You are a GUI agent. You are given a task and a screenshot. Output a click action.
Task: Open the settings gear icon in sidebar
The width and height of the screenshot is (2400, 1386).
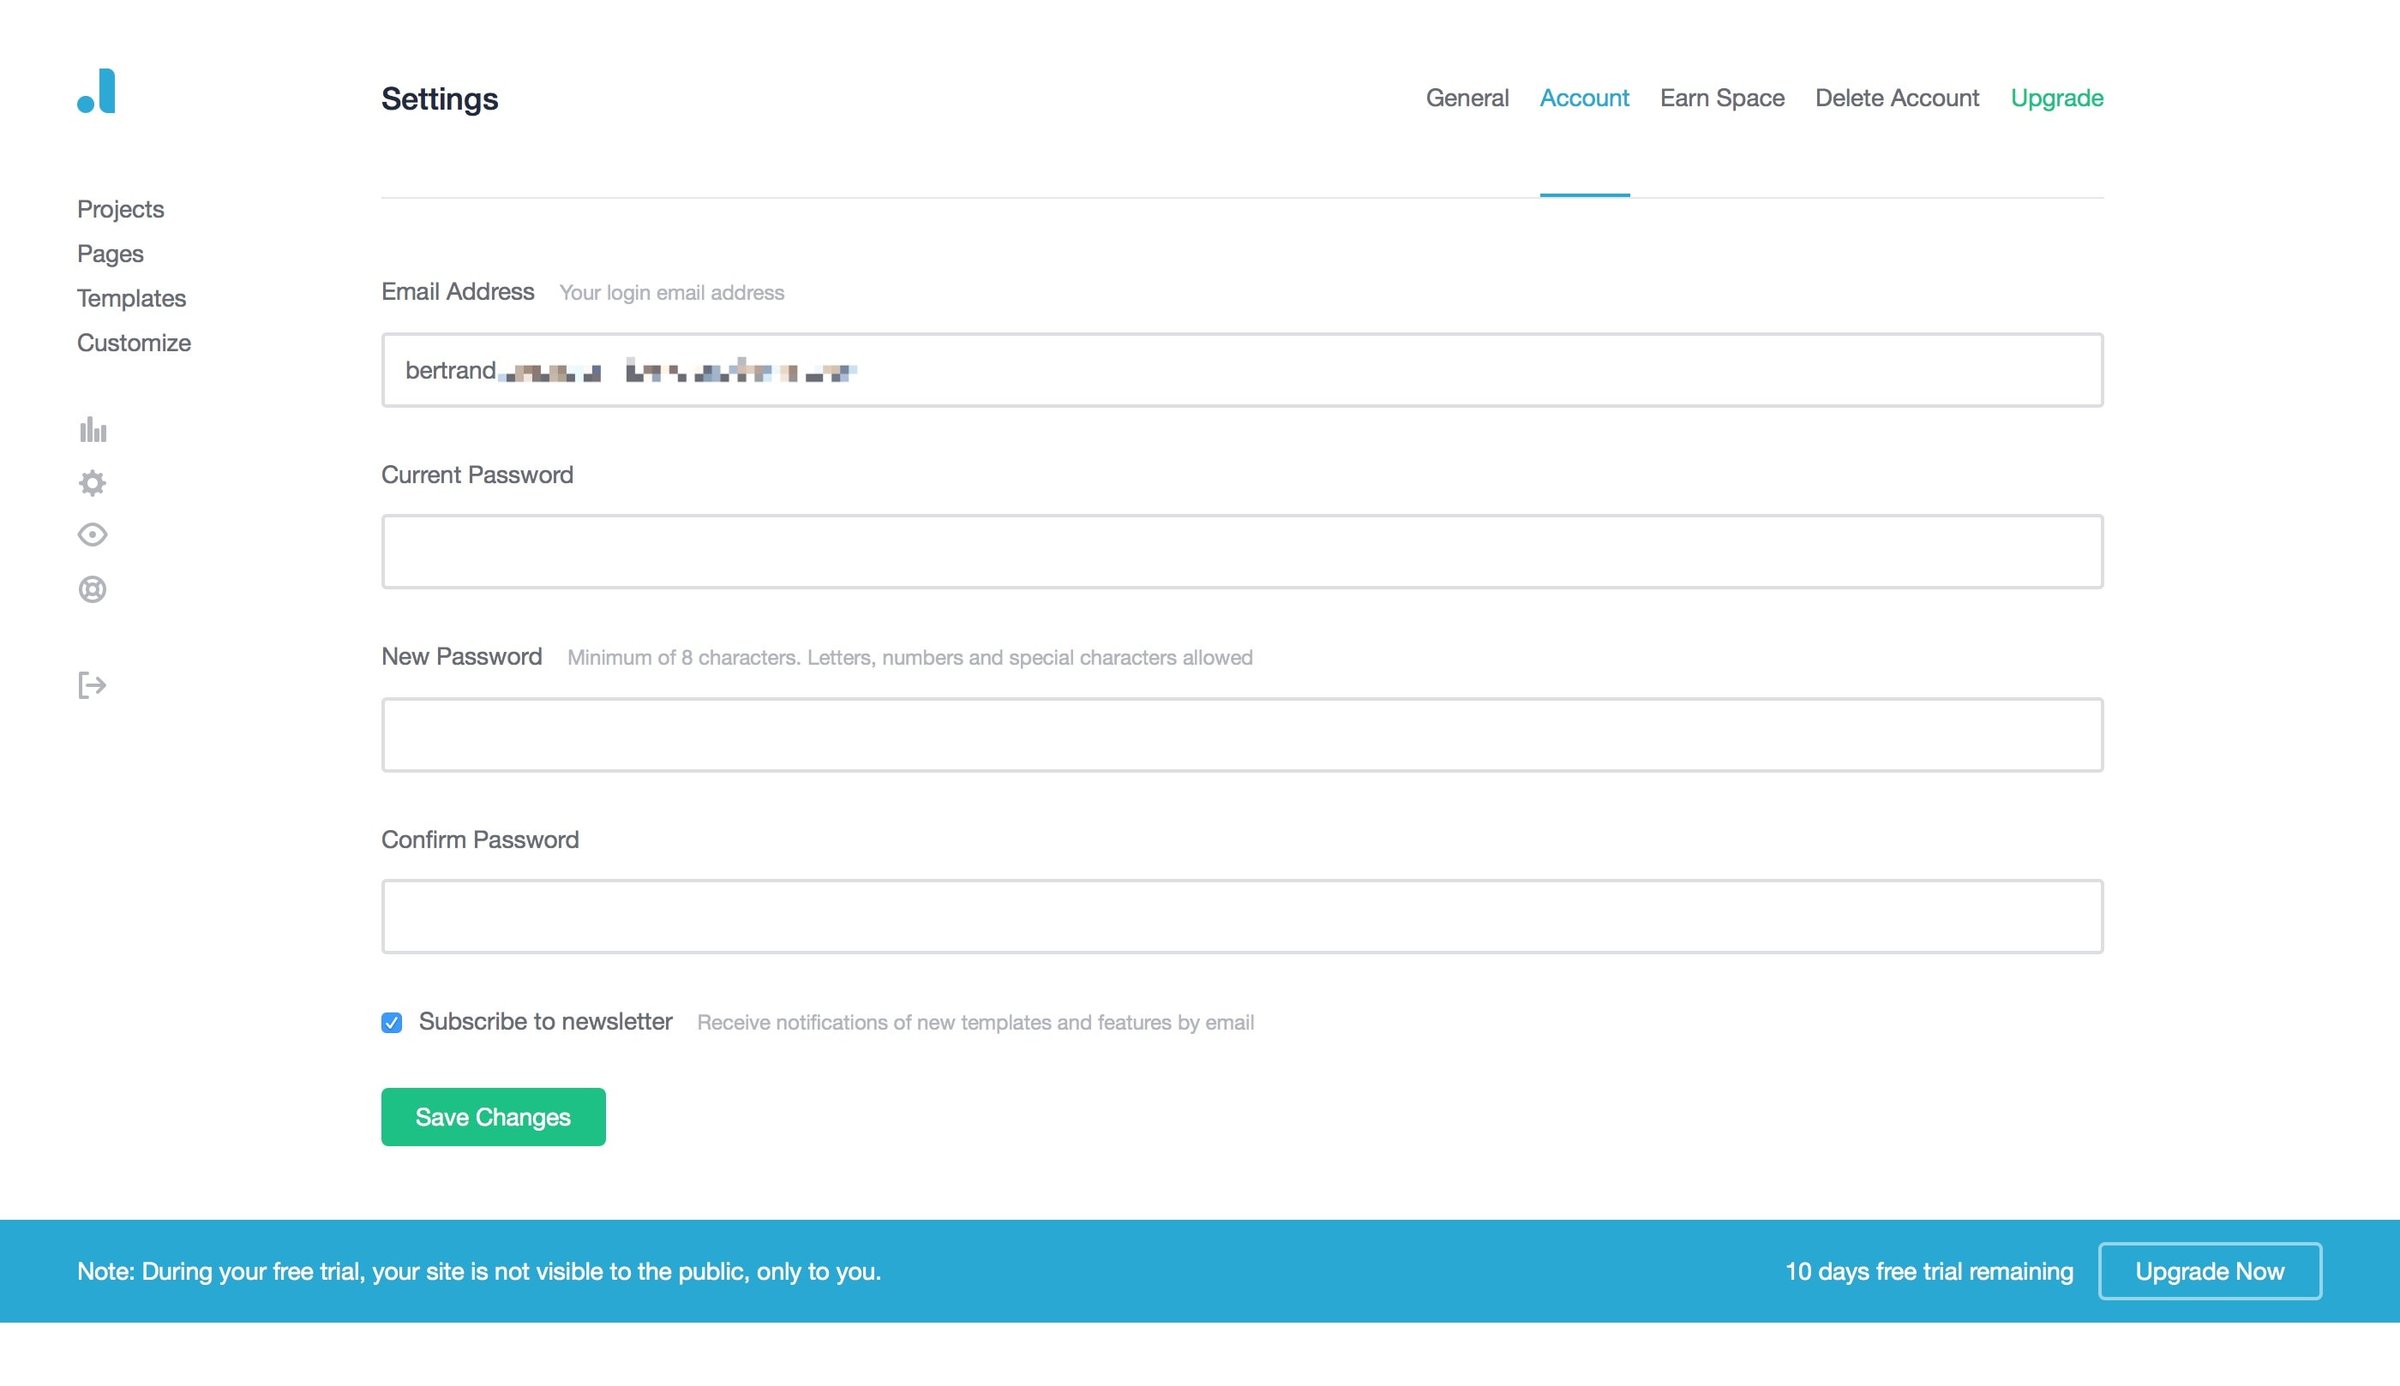(92, 483)
